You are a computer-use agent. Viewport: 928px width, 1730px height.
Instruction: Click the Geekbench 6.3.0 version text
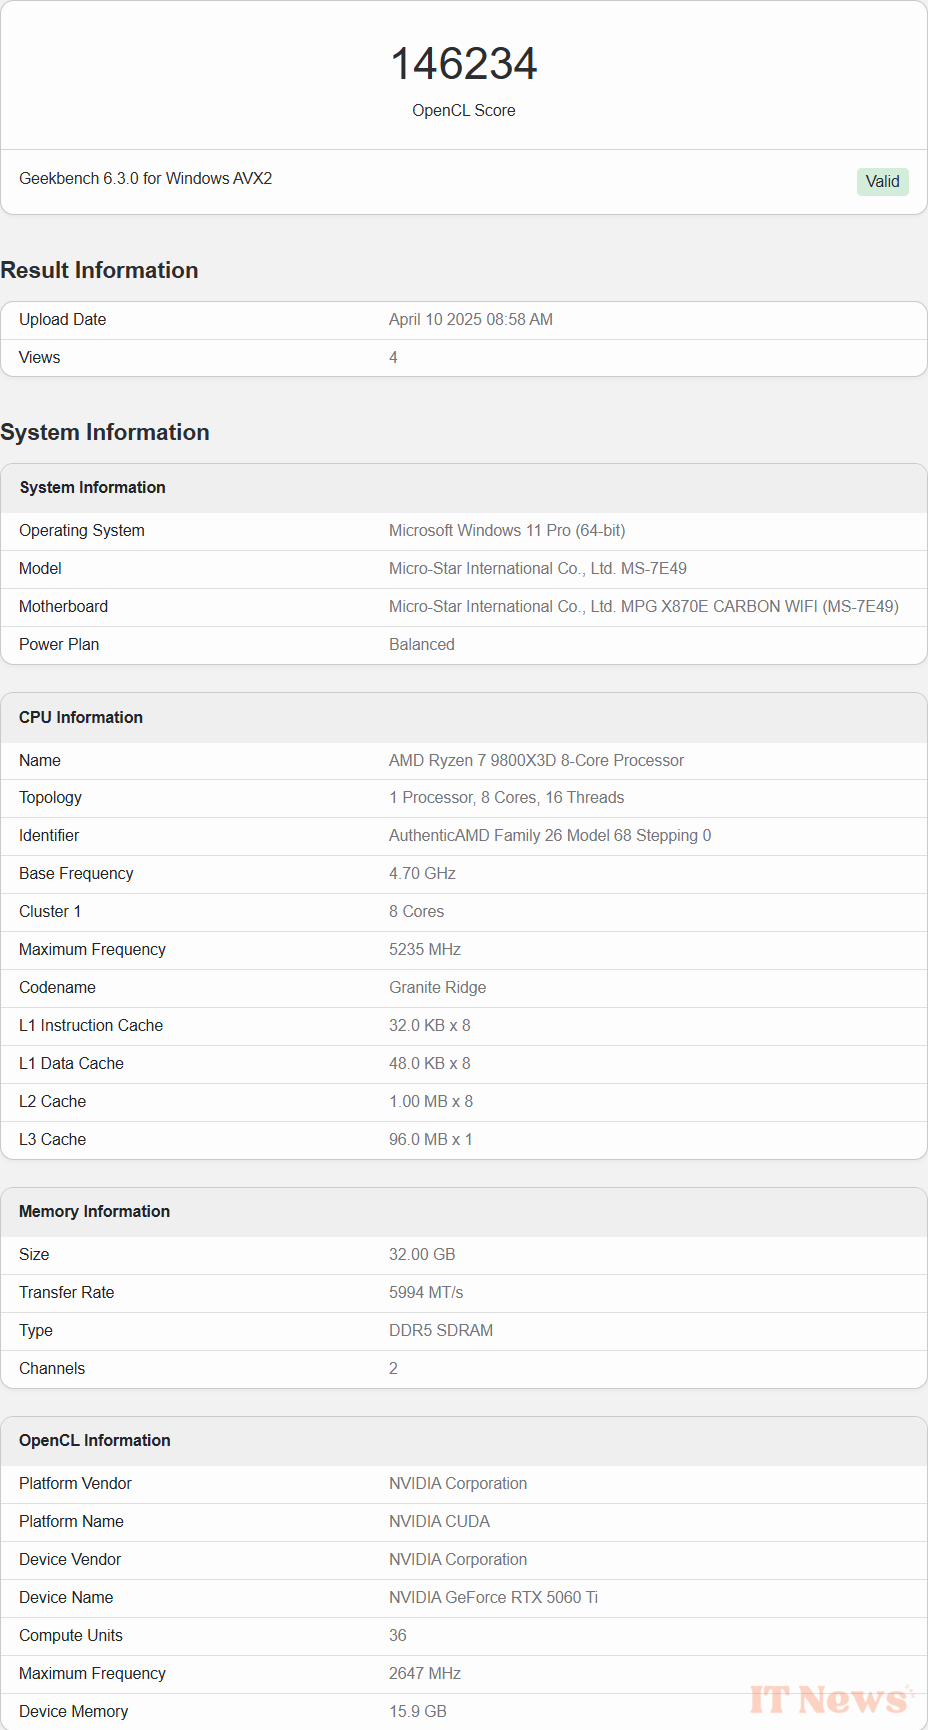(x=145, y=178)
